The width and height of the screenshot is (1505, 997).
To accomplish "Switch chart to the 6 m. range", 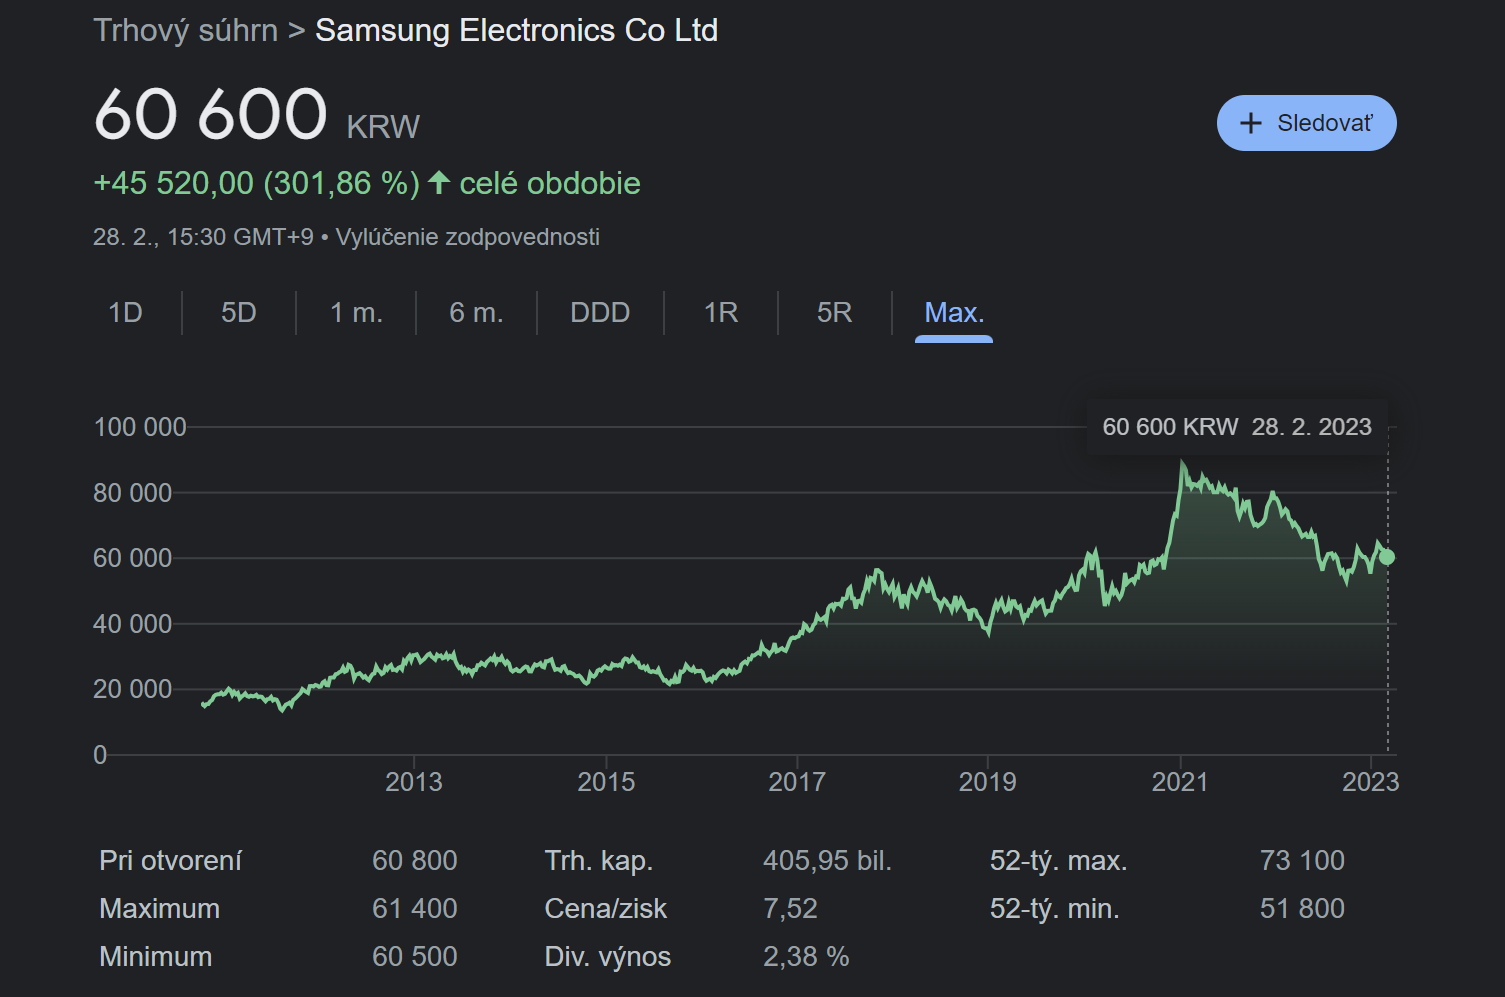I will pos(476,313).
